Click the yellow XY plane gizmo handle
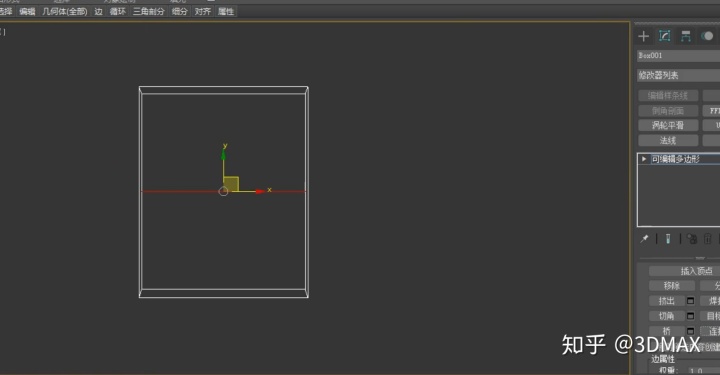 (231, 184)
